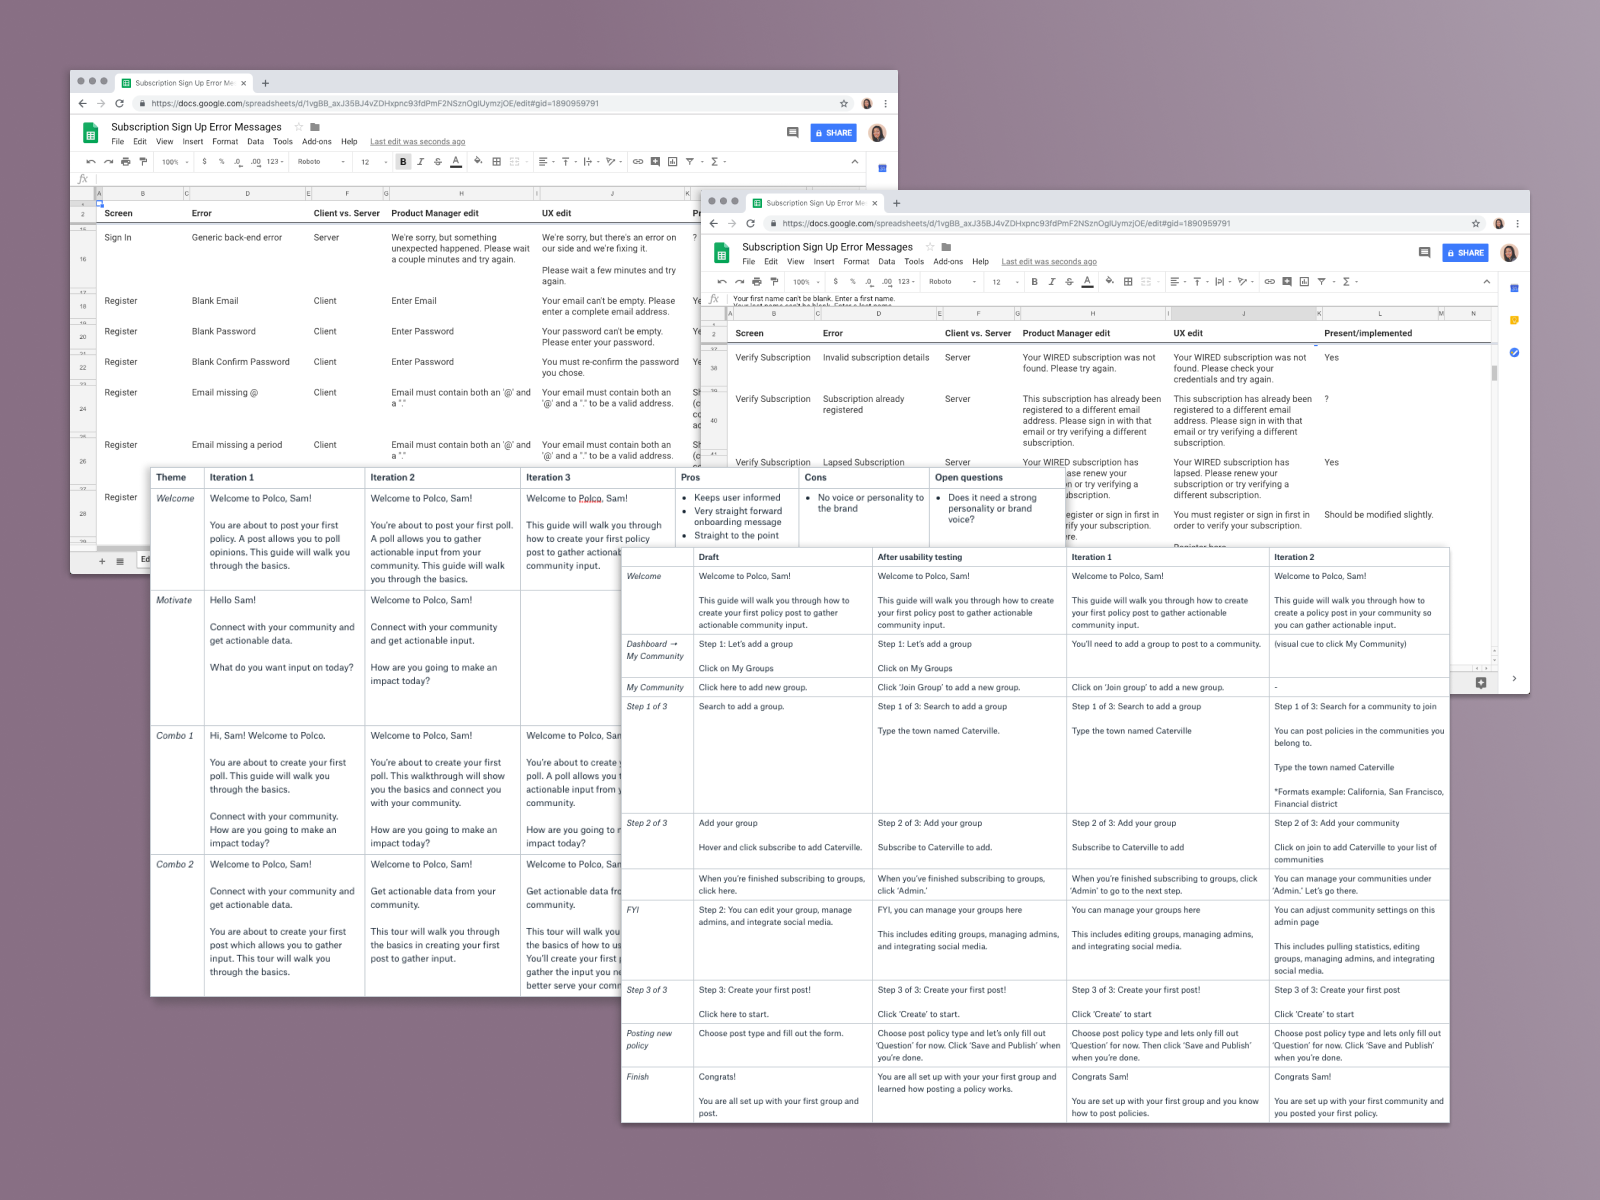Click Undo in the left window toolbar

coord(91,161)
